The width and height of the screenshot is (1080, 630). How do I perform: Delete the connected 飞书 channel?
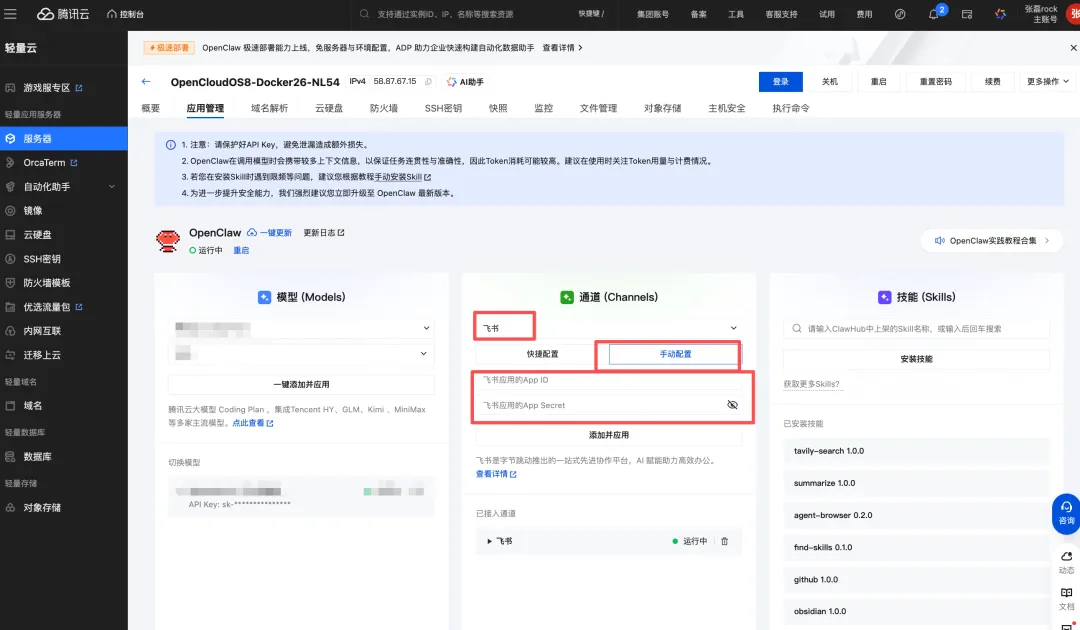pos(724,541)
